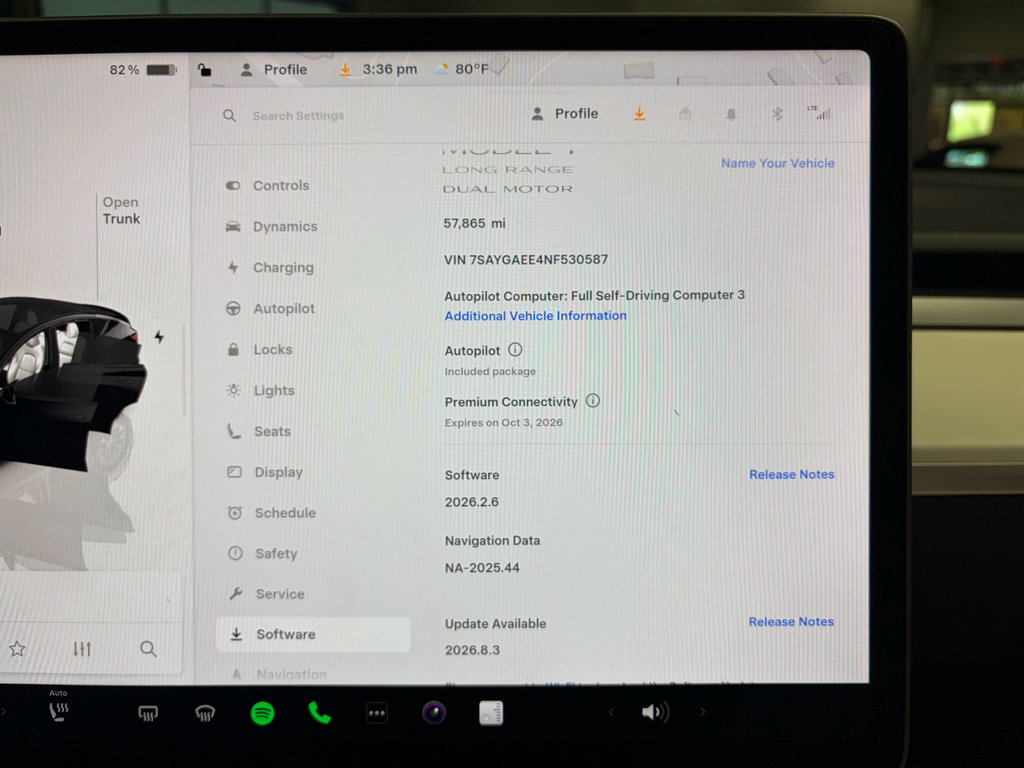Tap the LTE signal strength icon
1024x768 pixels.
pos(820,113)
